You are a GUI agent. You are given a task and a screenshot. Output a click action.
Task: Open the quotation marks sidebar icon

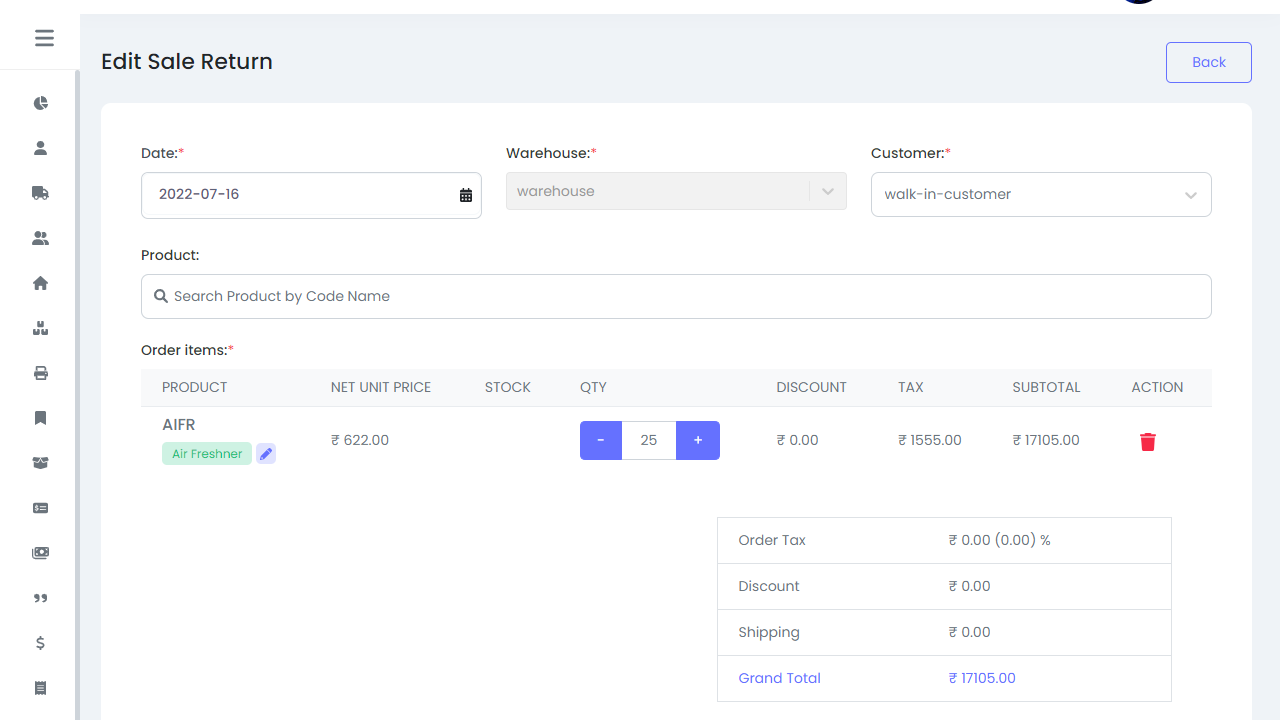[41, 598]
